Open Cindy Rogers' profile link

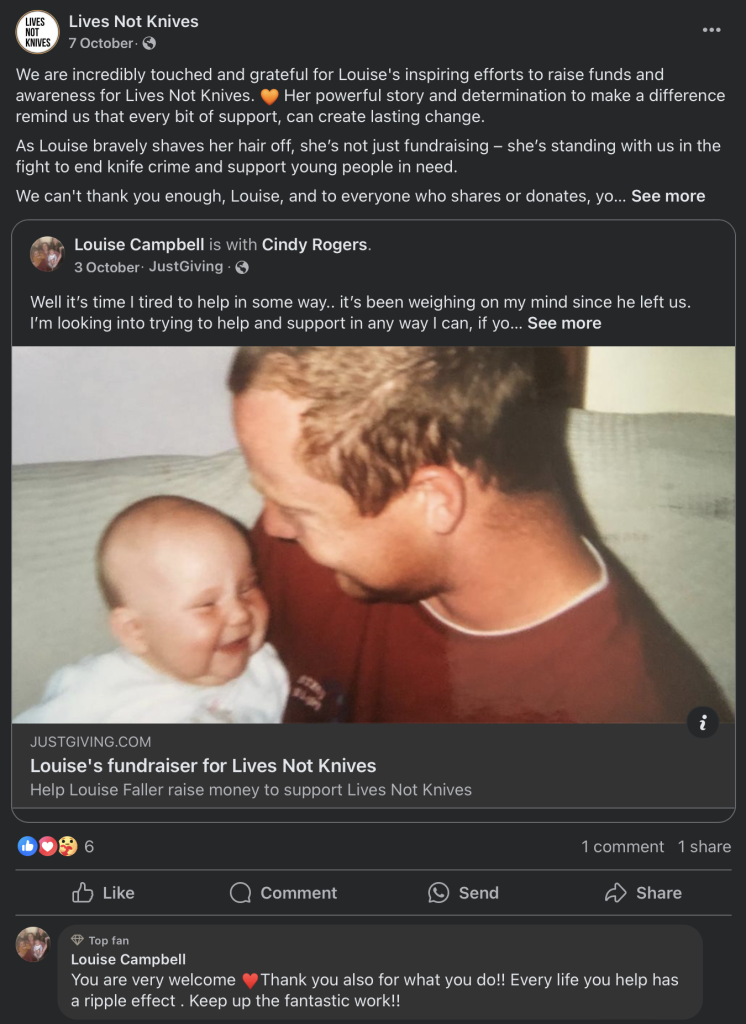click(x=314, y=245)
